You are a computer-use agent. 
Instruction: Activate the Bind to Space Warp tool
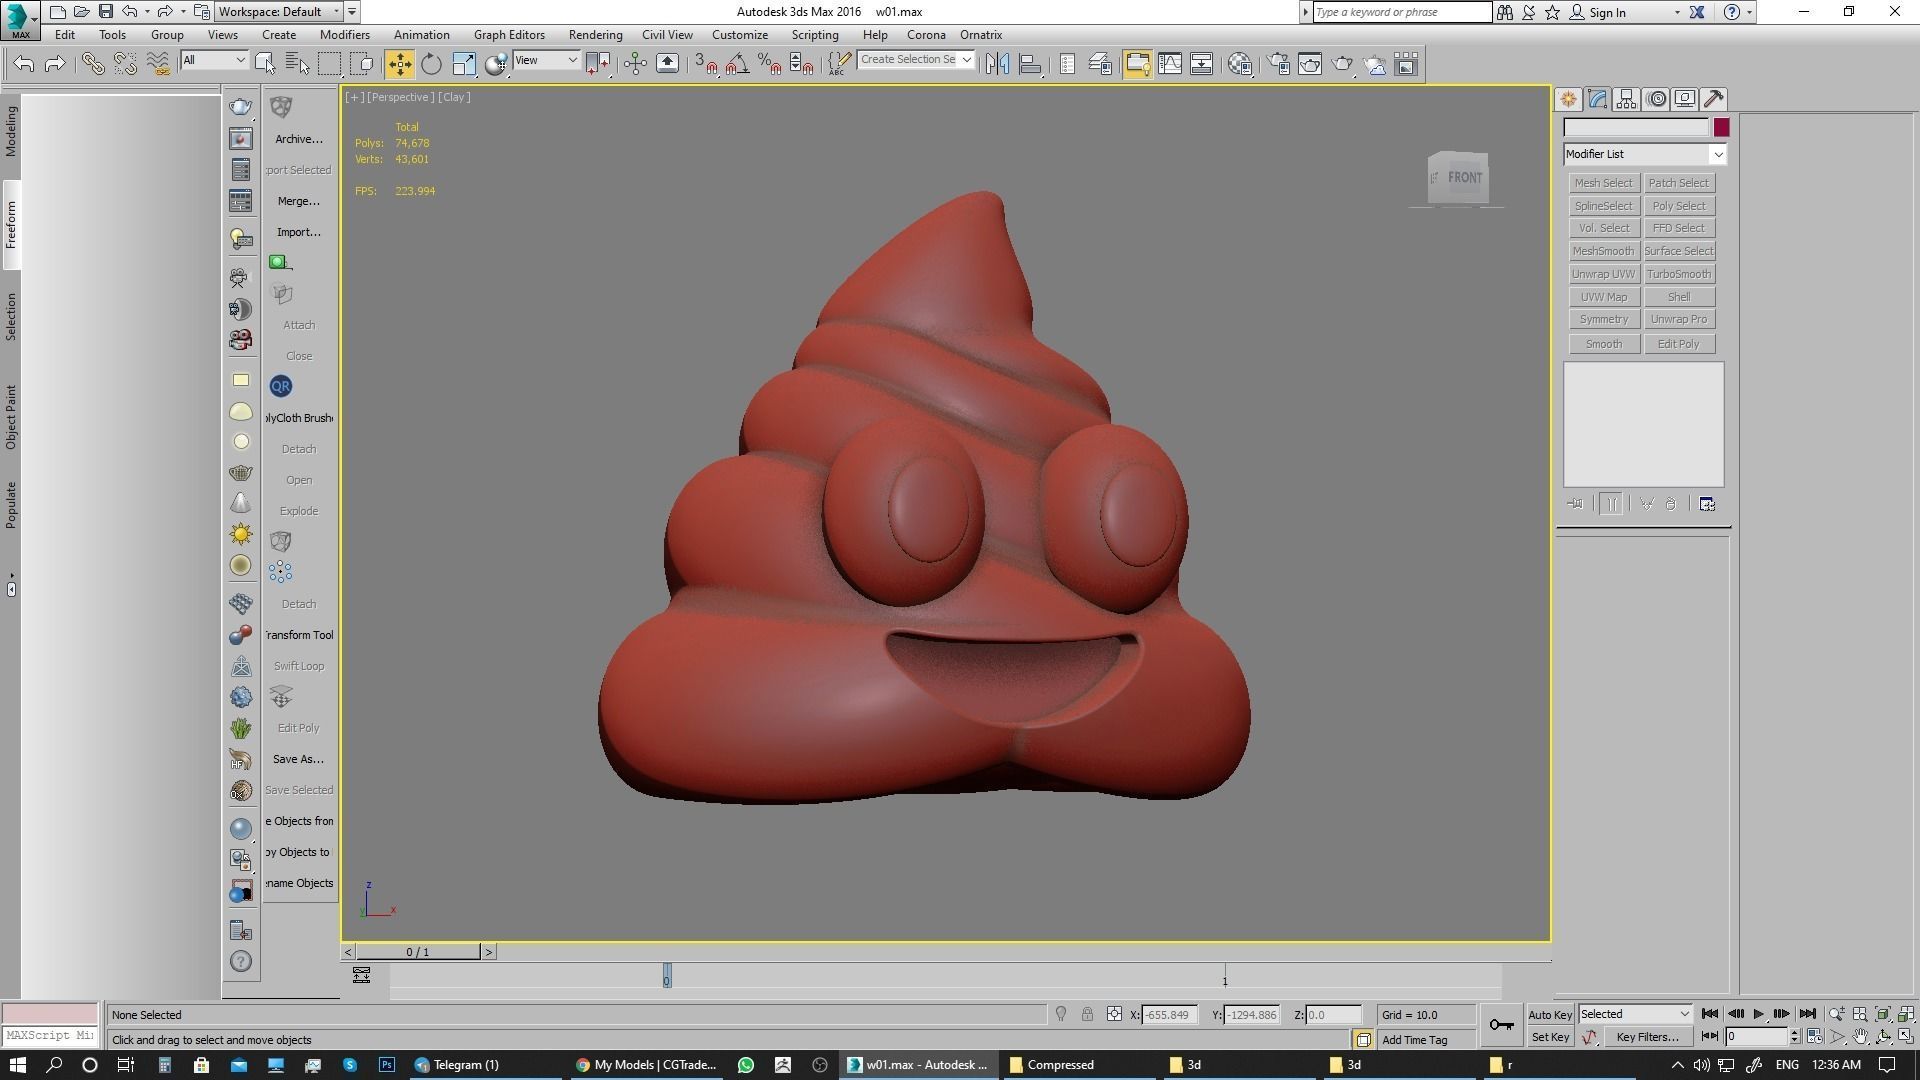[158, 64]
